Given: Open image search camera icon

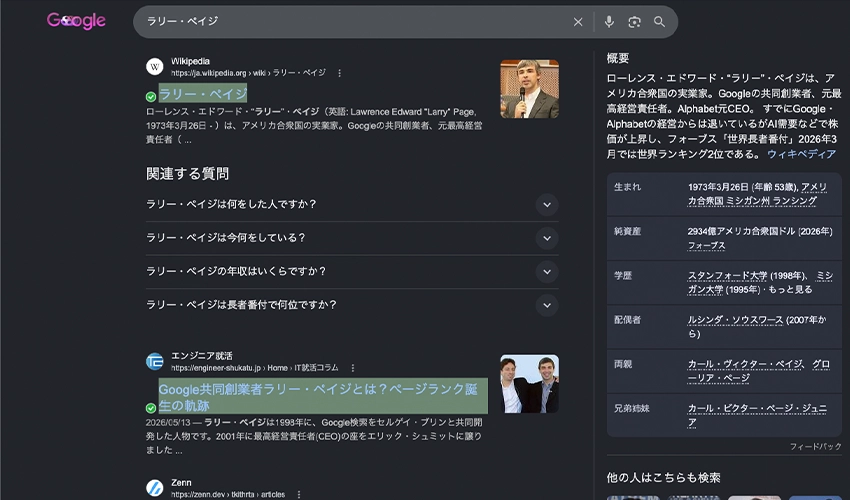Looking at the screenshot, I should pyautogui.click(x=634, y=22).
